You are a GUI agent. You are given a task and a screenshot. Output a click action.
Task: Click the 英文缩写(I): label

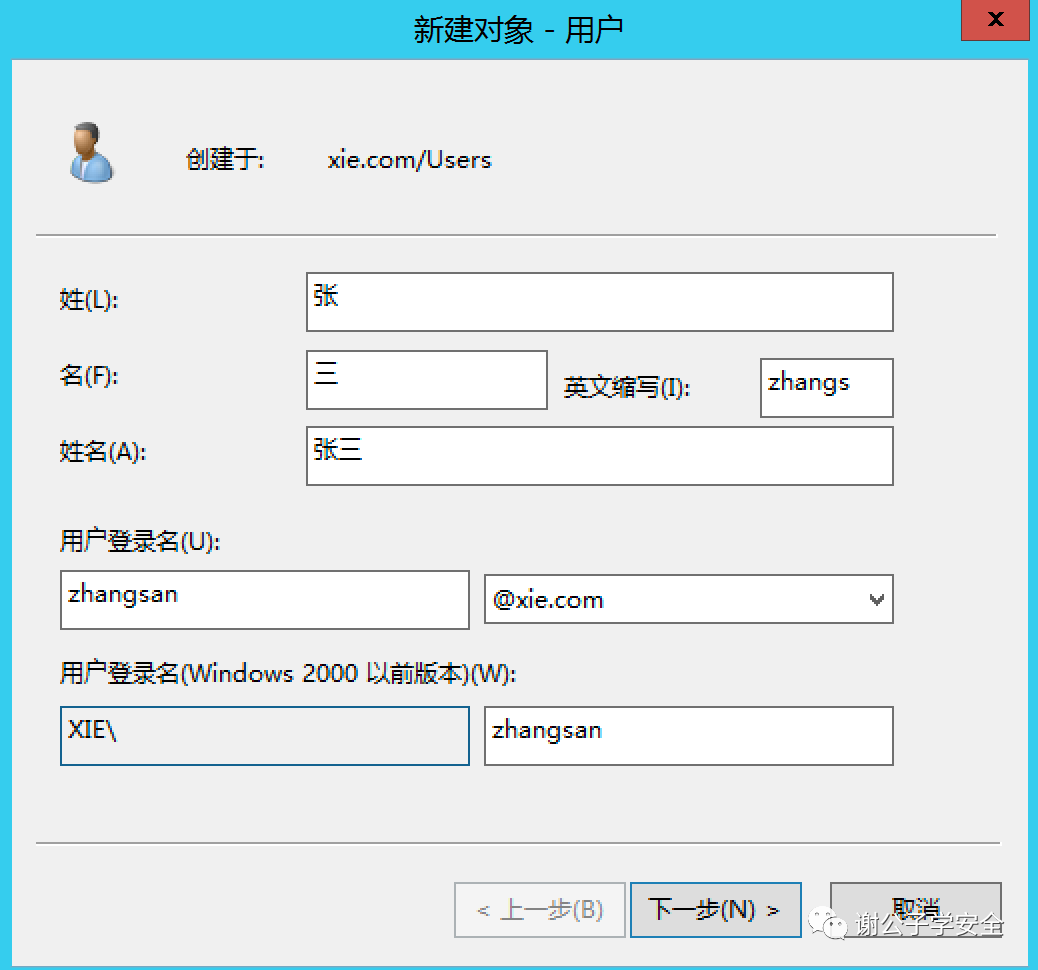(x=627, y=387)
